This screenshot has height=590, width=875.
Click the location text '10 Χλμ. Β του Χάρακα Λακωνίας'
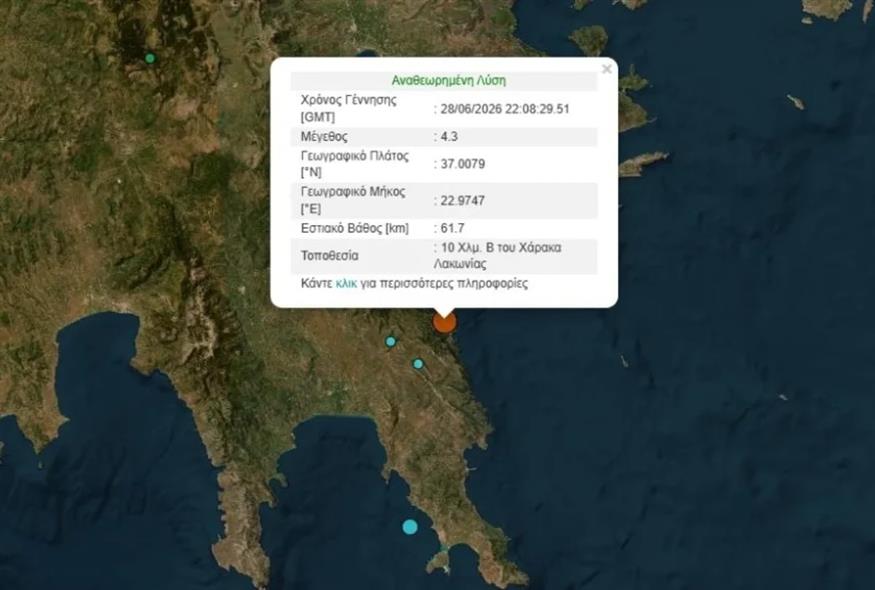[x=498, y=256]
